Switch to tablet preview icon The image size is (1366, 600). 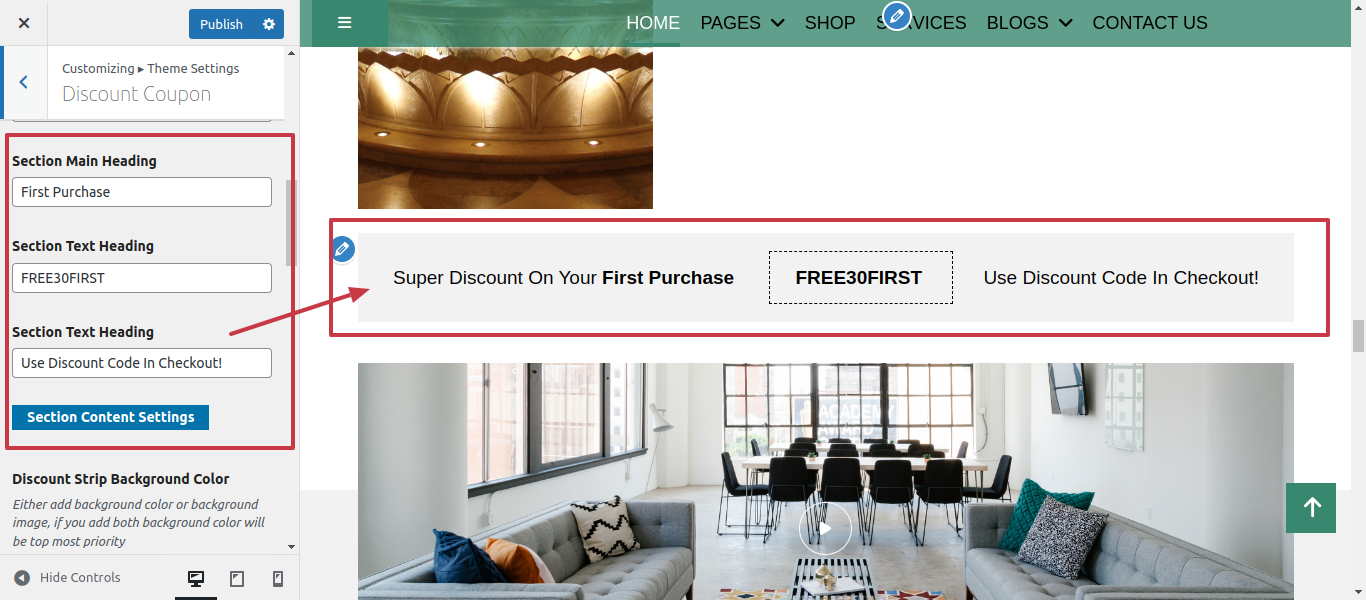[237, 578]
